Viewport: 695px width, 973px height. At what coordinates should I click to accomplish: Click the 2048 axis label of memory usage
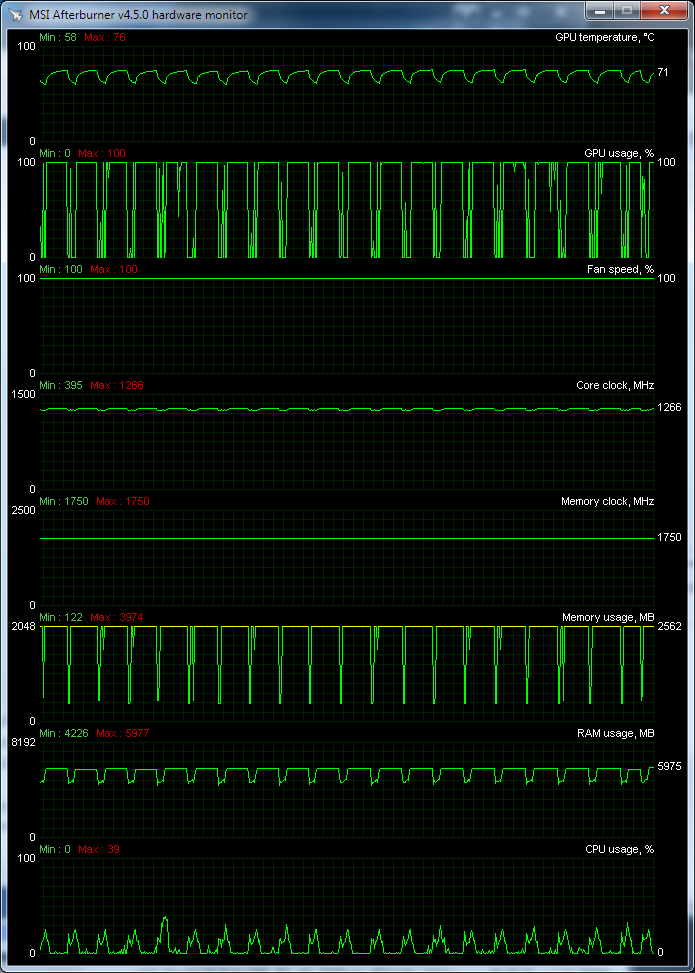24,627
